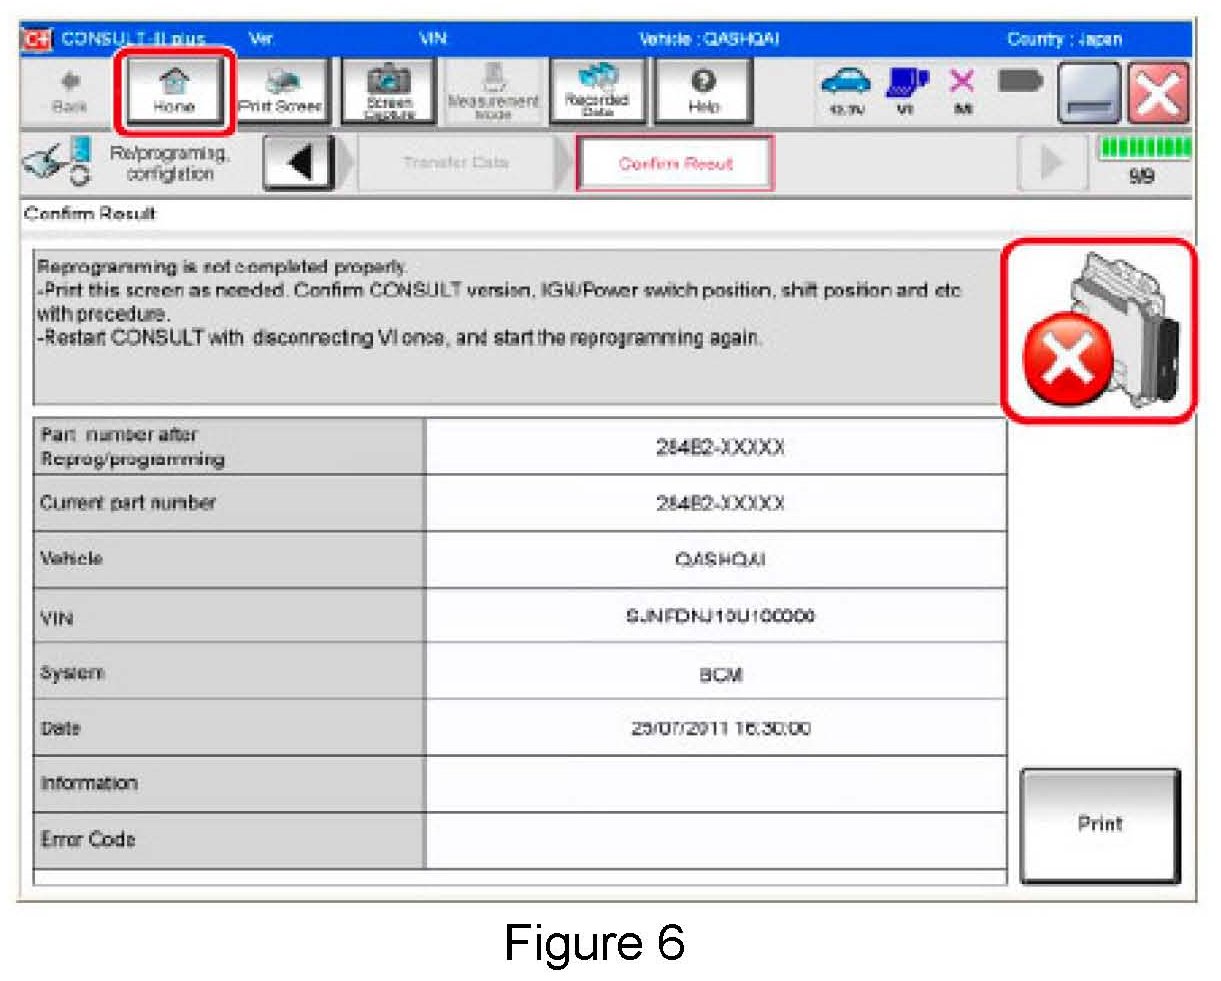Open Print Screen tool

280,91
